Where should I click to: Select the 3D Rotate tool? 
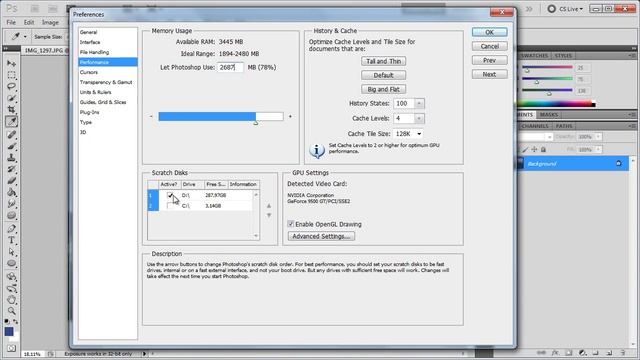11,276
